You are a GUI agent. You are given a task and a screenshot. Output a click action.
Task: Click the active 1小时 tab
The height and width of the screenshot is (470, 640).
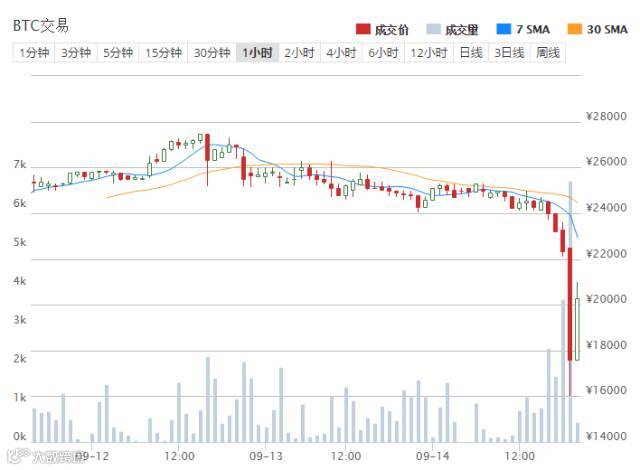point(257,53)
